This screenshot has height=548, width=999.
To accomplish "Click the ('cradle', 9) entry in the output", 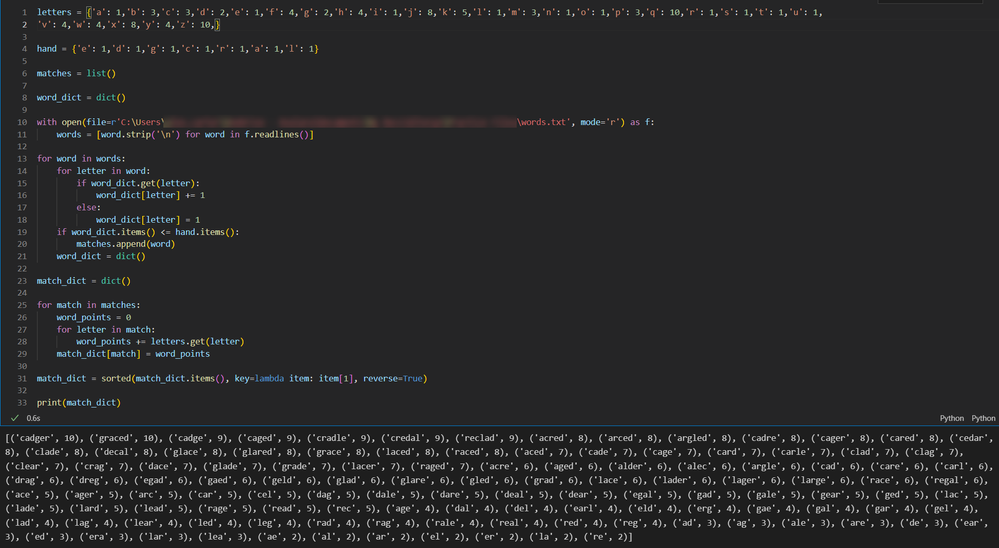I will click(x=340, y=438).
